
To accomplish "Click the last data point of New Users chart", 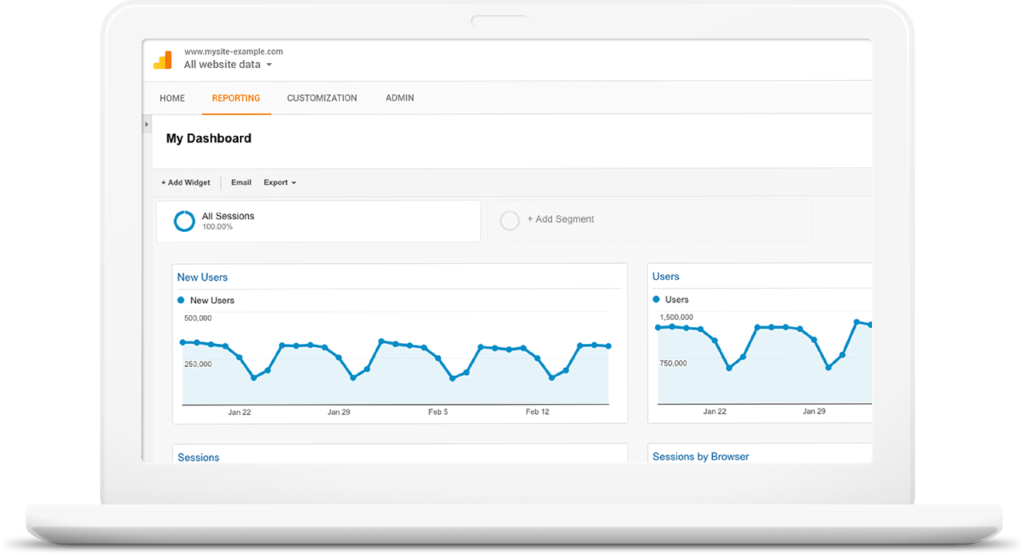I will coord(609,346).
